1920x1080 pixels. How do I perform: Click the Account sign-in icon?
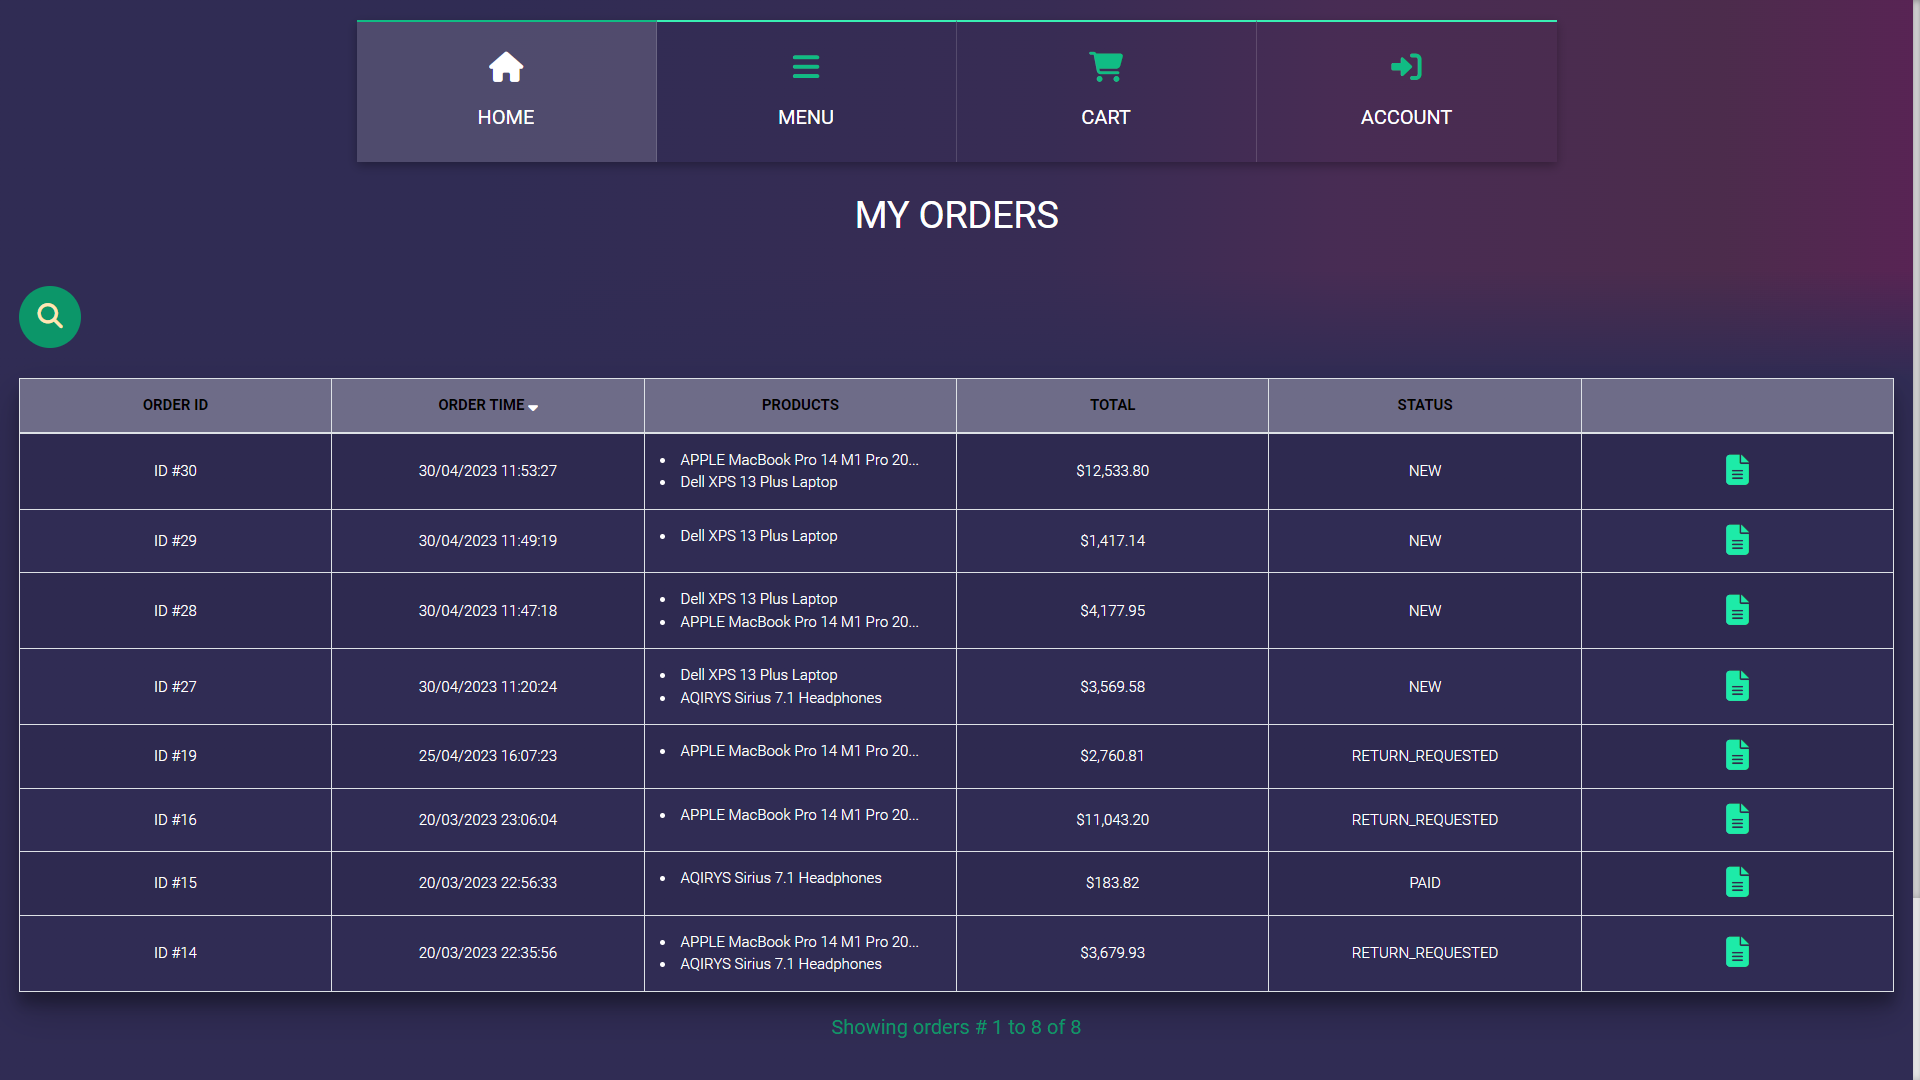pos(1406,67)
